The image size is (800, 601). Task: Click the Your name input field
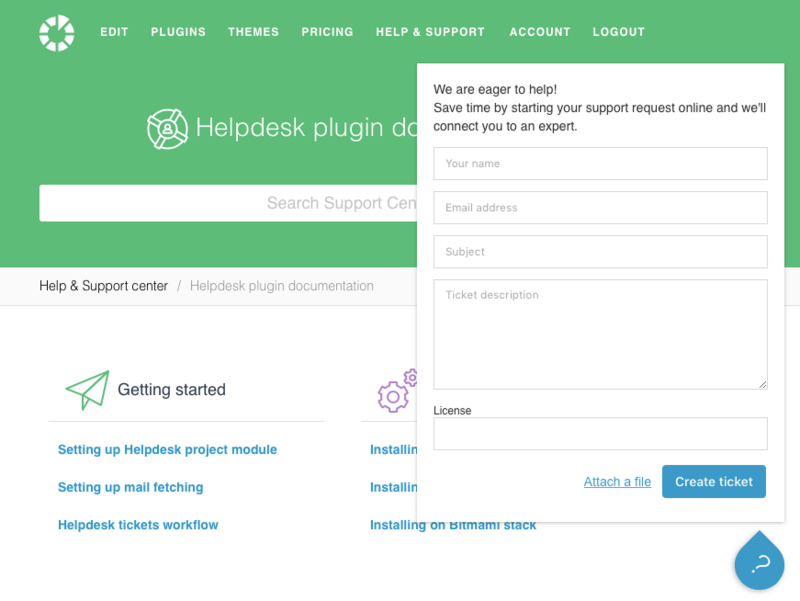[x=600, y=163]
